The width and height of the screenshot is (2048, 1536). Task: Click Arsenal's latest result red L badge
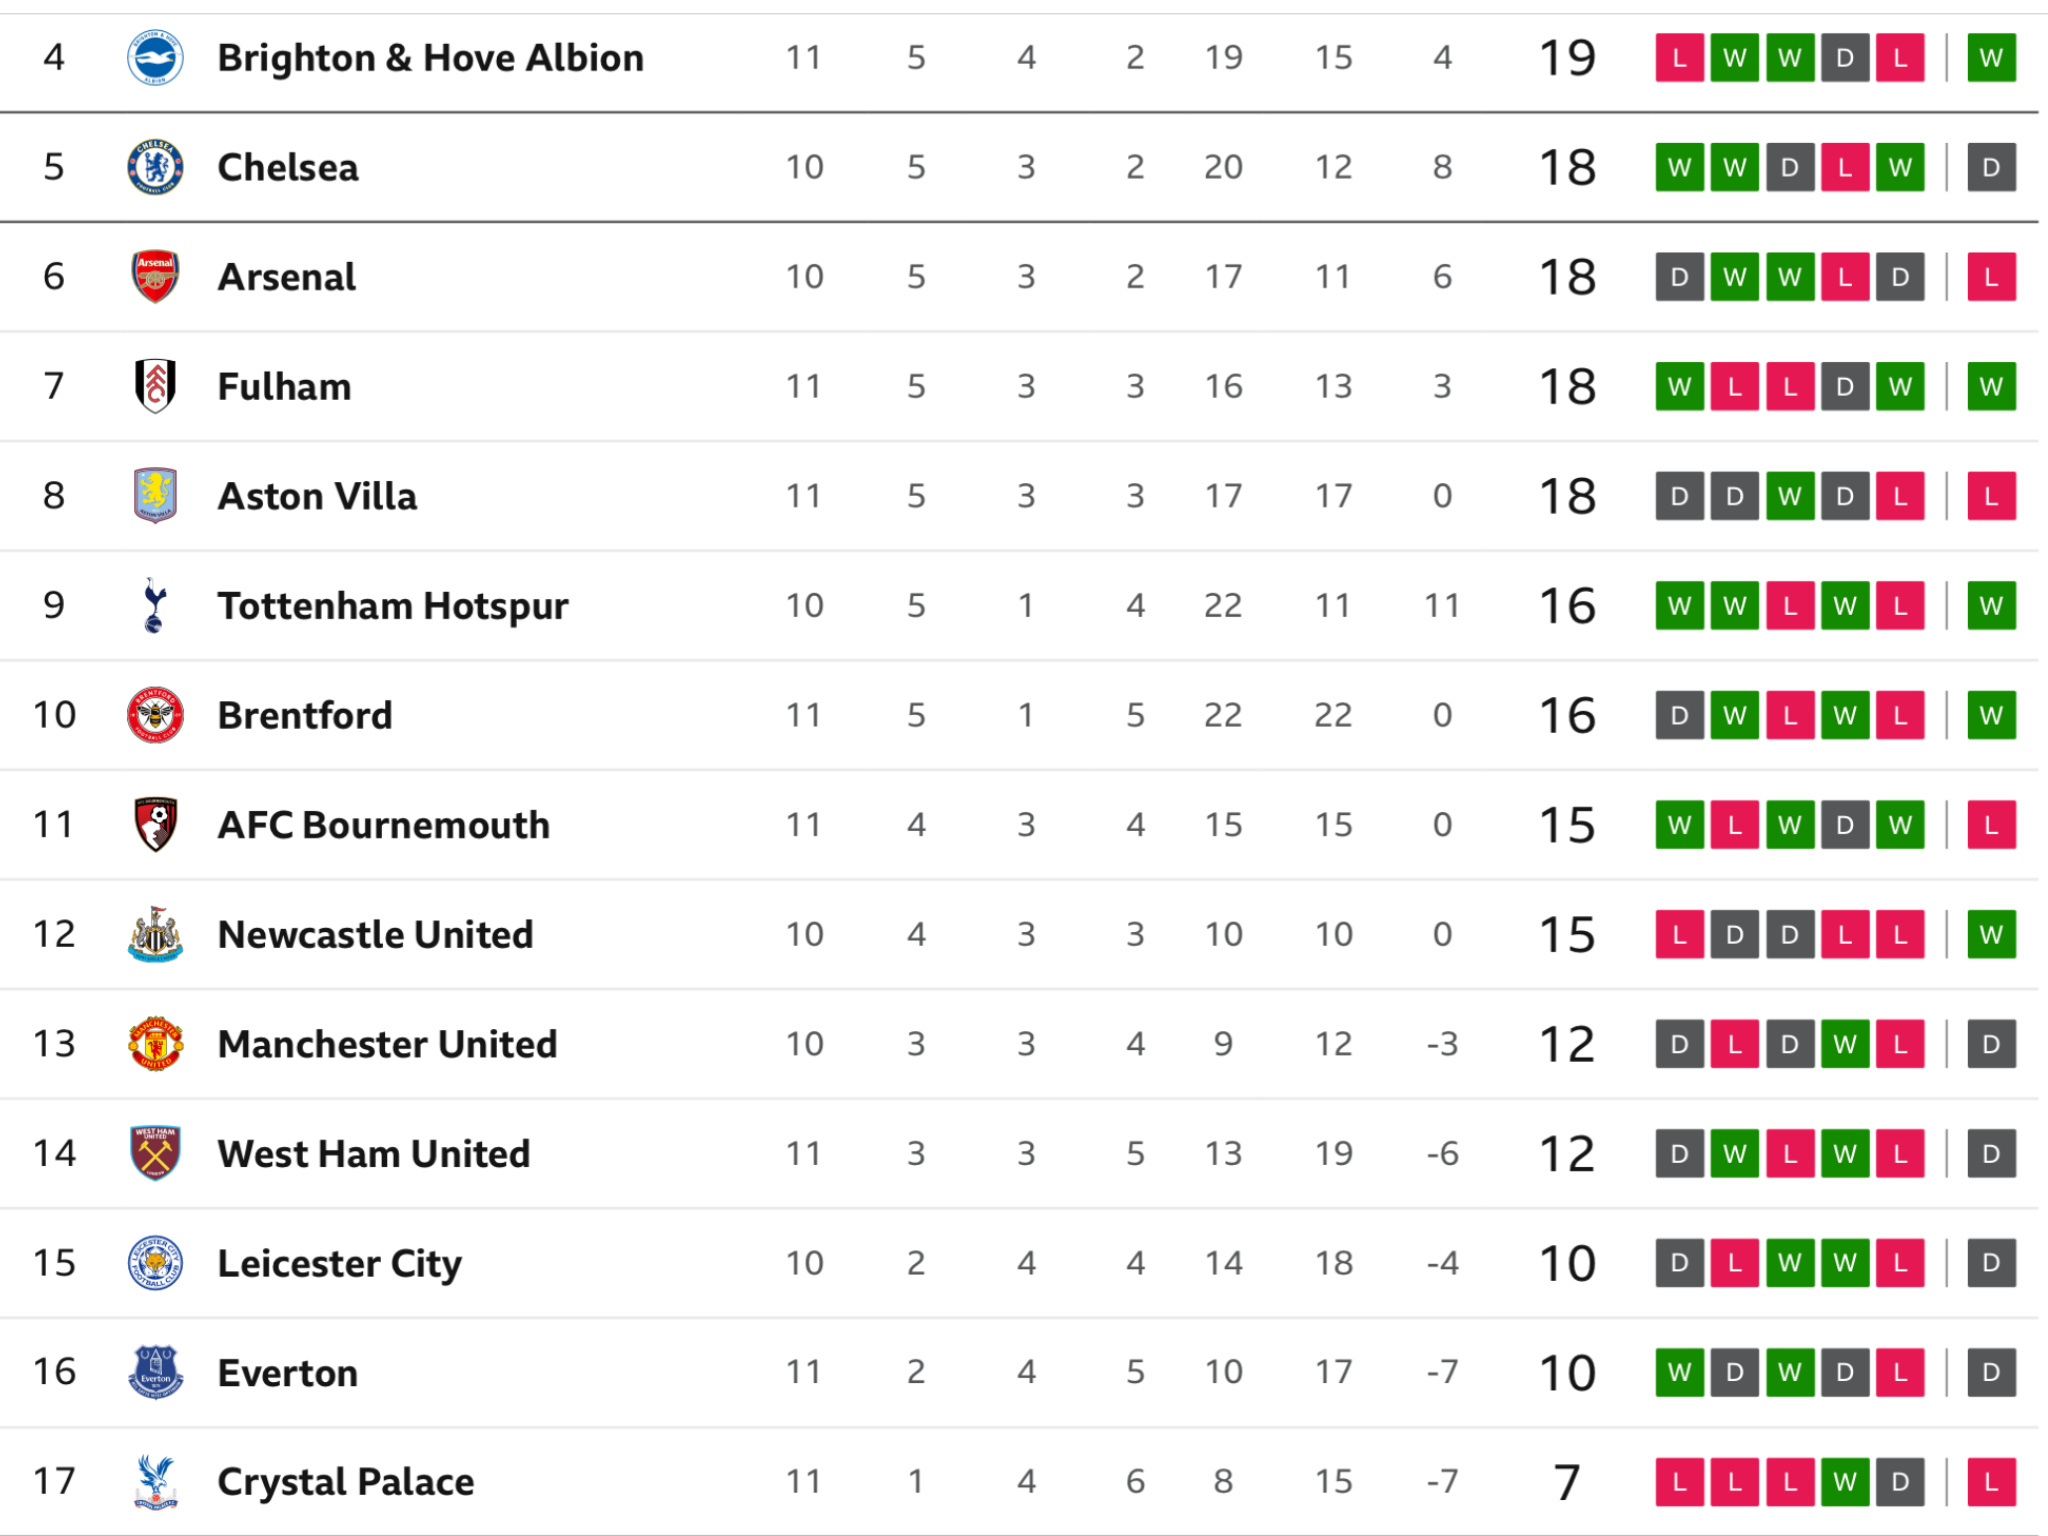(x=1991, y=277)
